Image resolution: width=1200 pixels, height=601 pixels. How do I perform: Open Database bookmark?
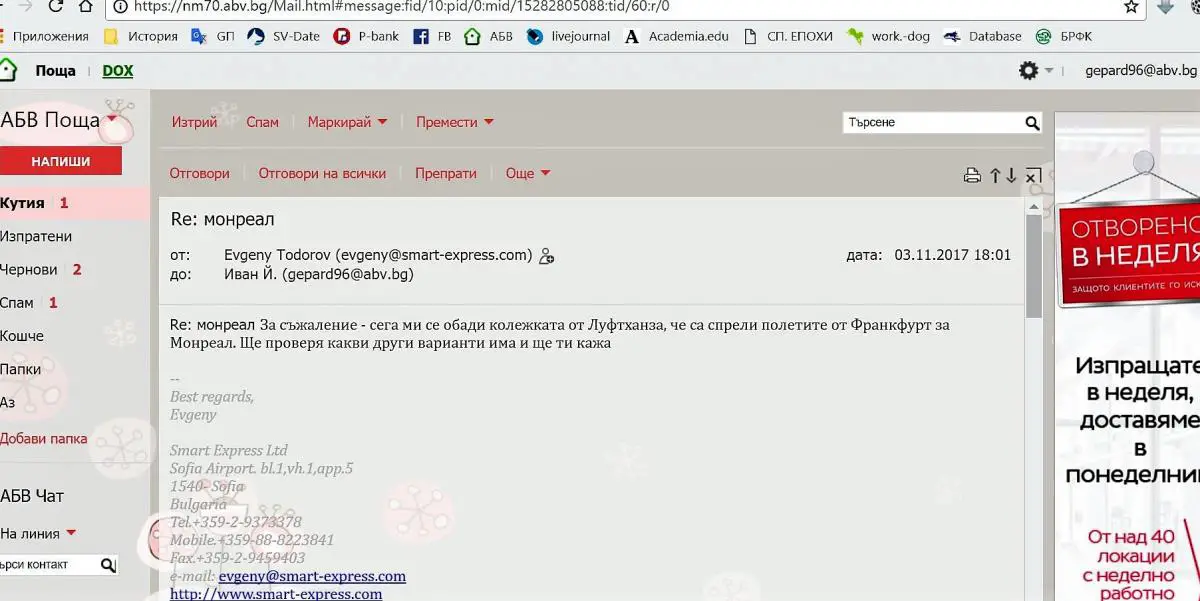point(983,36)
